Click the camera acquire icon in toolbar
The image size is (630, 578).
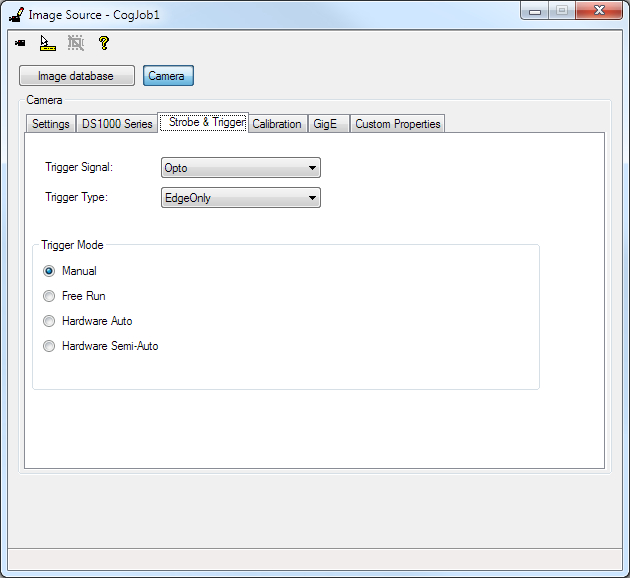click(20, 43)
